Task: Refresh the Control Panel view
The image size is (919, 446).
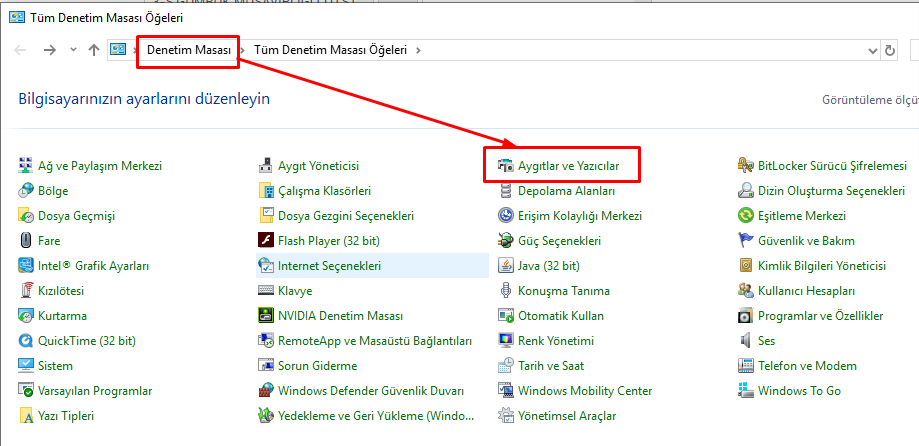Action: click(x=890, y=50)
